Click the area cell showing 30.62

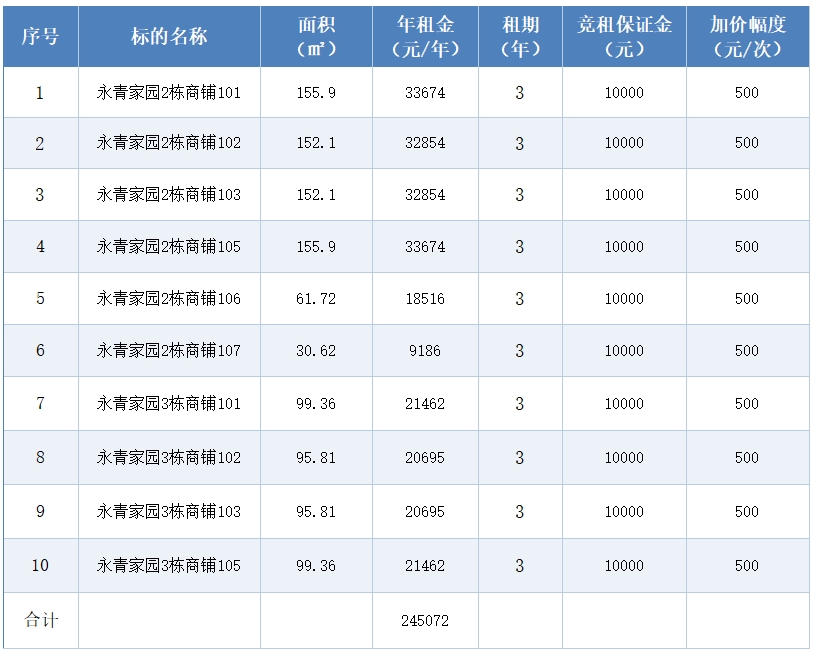pyautogui.click(x=316, y=351)
